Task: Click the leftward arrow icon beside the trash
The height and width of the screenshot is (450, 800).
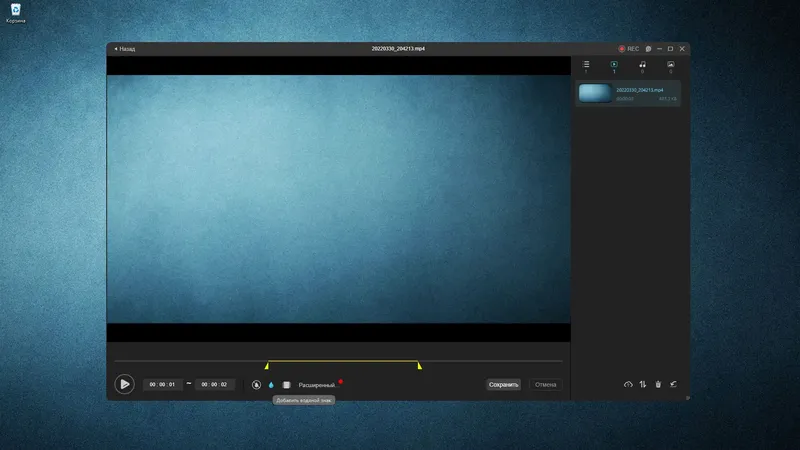Action: (x=673, y=384)
